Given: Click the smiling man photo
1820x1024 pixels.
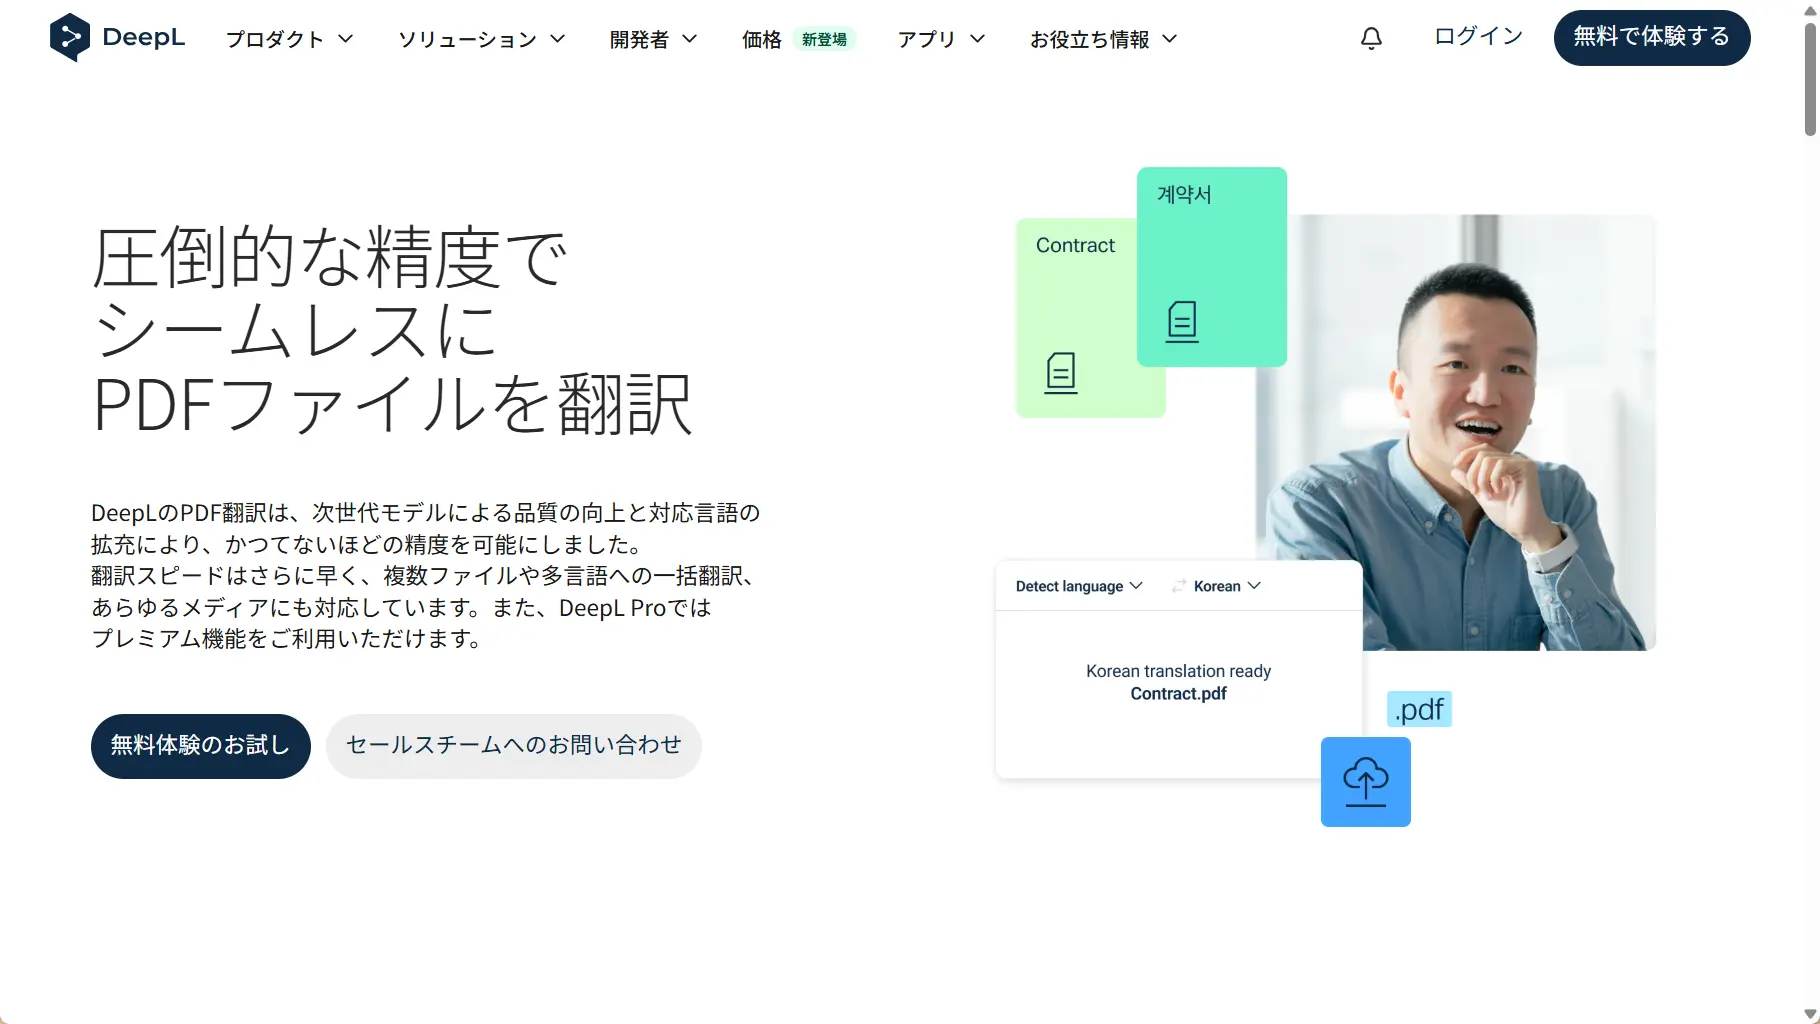Looking at the screenshot, I should click(x=1456, y=432).
